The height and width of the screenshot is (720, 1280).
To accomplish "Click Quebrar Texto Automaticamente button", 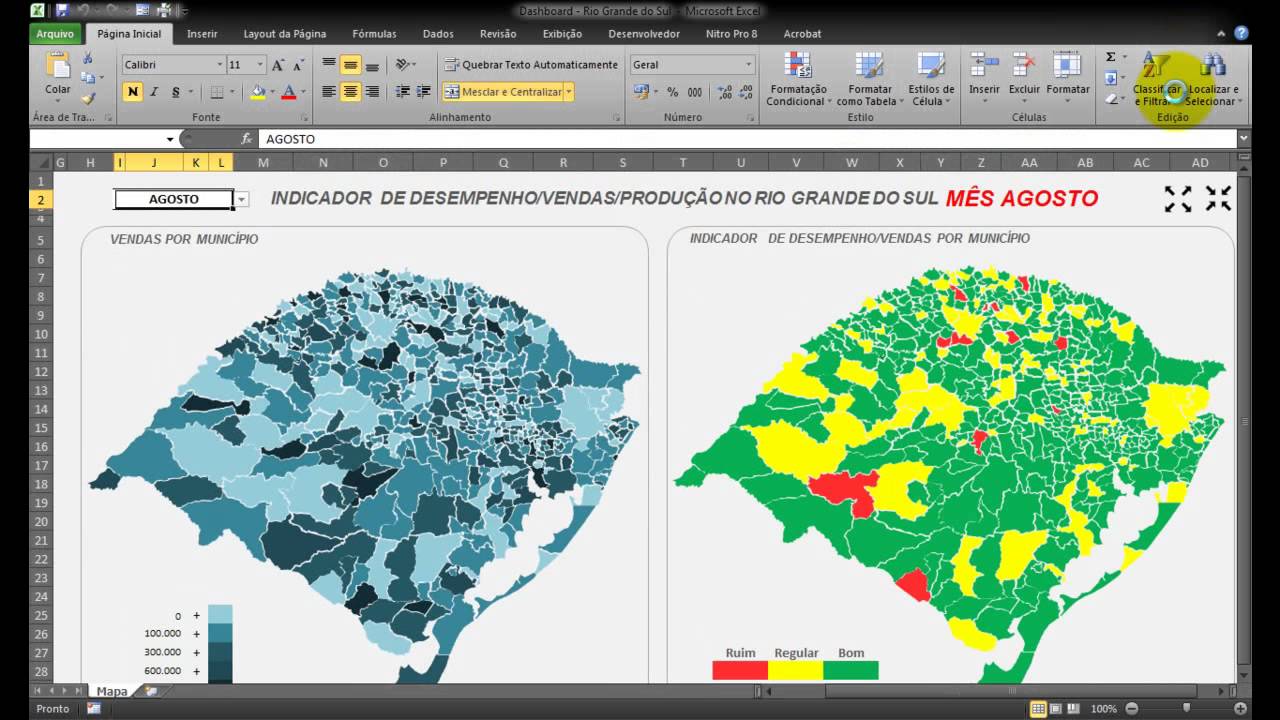I will coord(532,65).
